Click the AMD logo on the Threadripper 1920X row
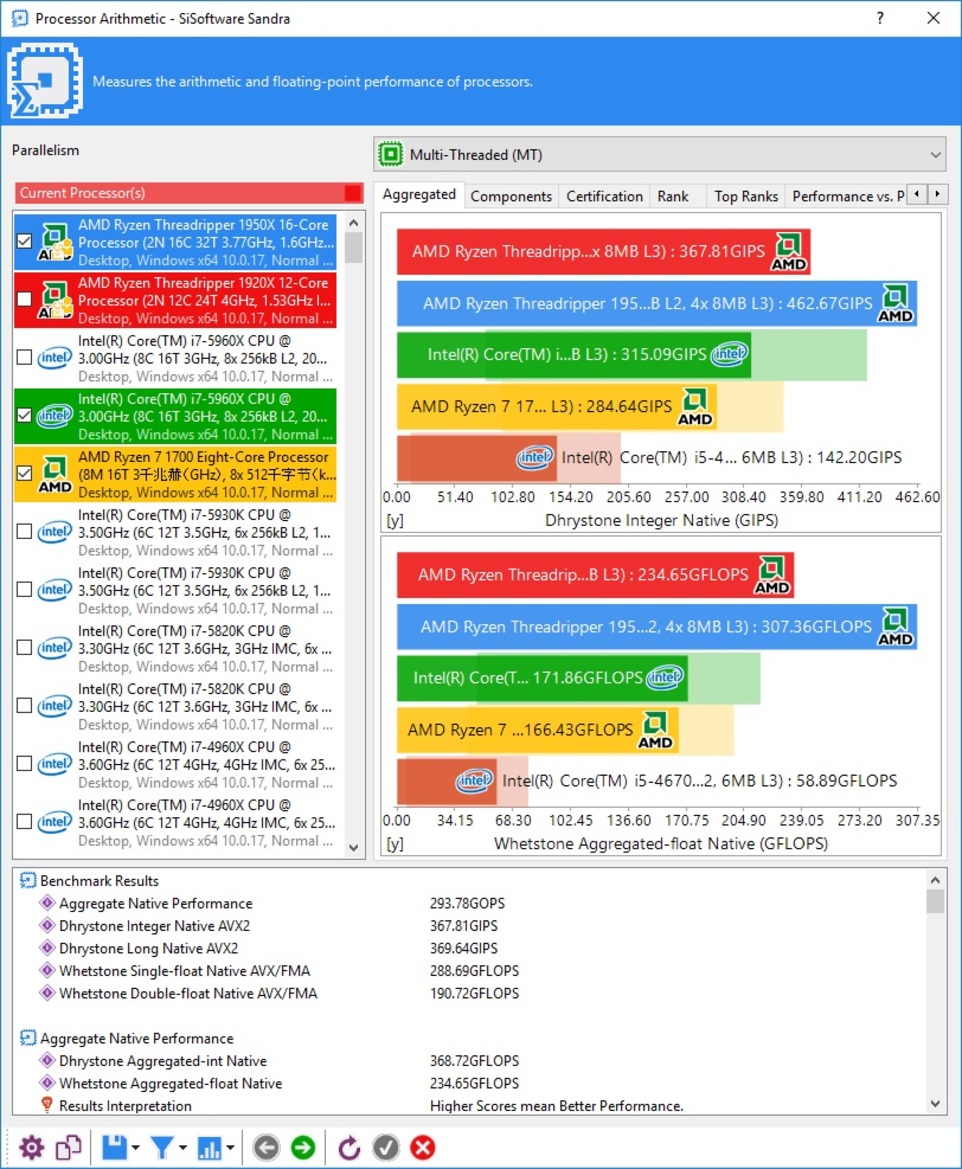The height and width of the screenshot is (1169, 962). 55,300
